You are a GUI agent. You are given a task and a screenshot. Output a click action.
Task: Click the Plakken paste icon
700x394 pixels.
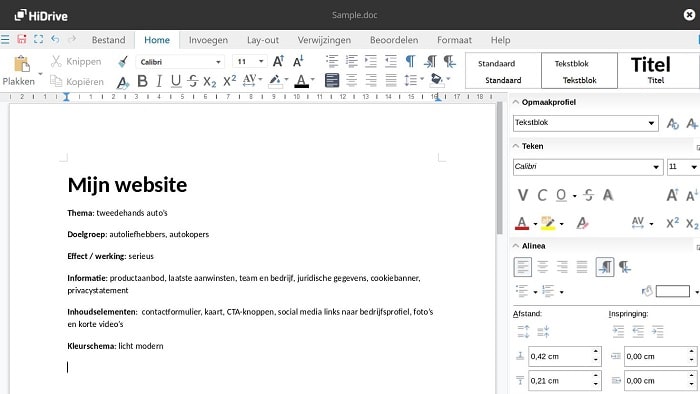(x=21, y=64)
